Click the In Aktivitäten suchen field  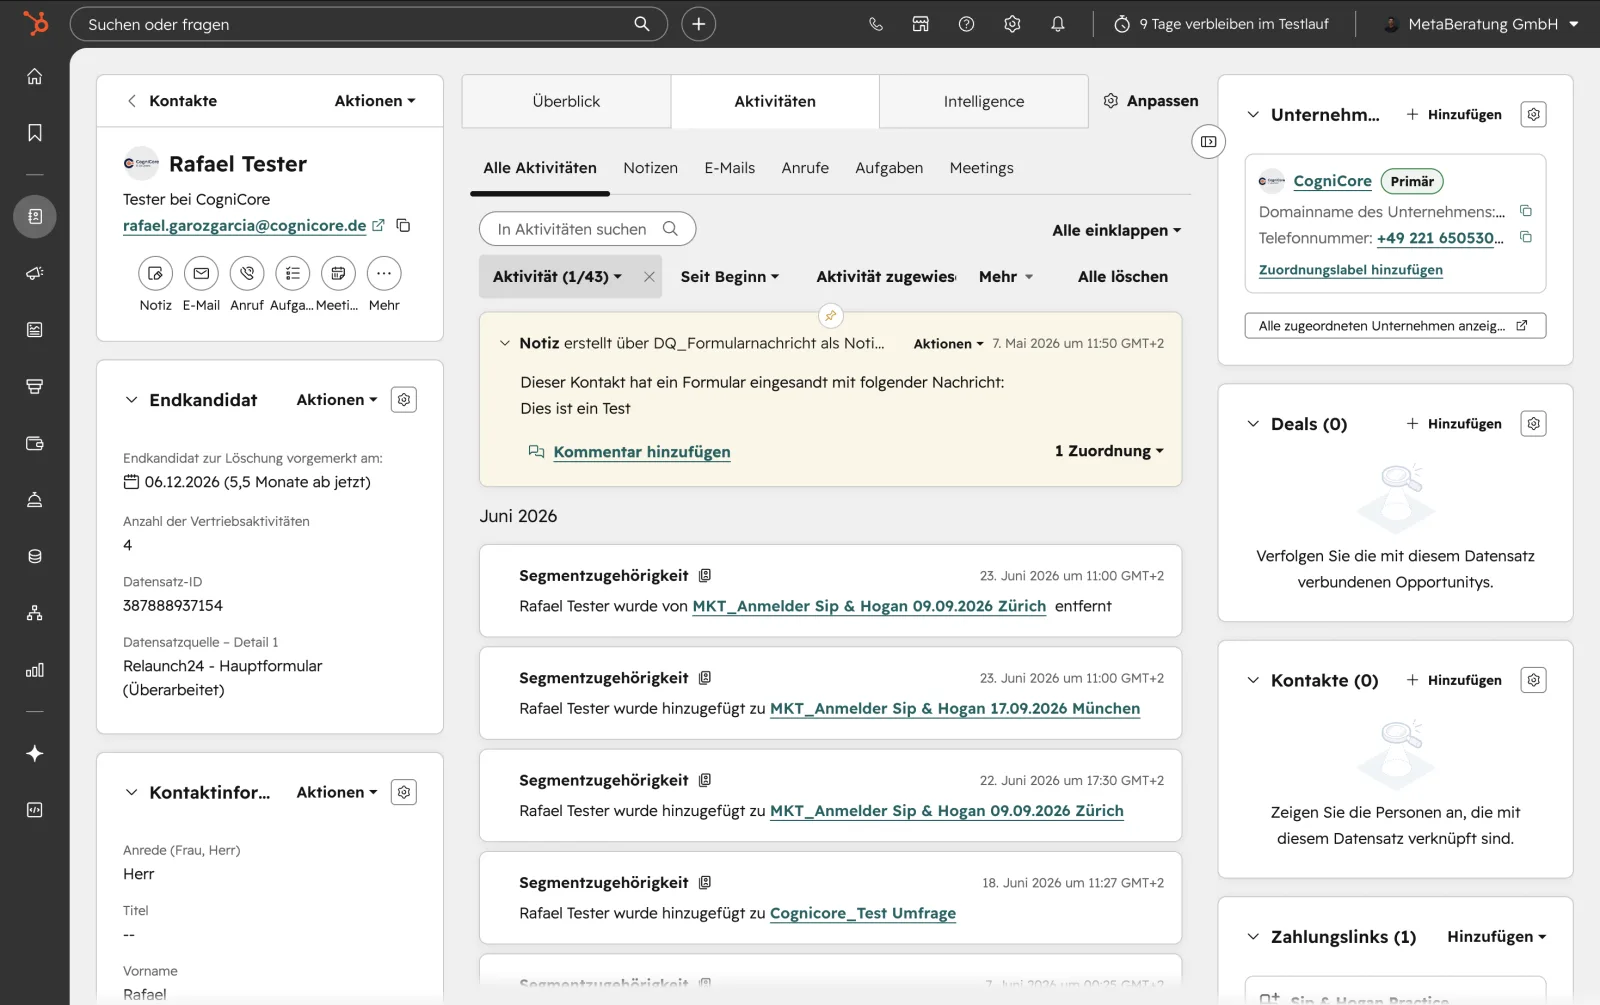[587, 229]
